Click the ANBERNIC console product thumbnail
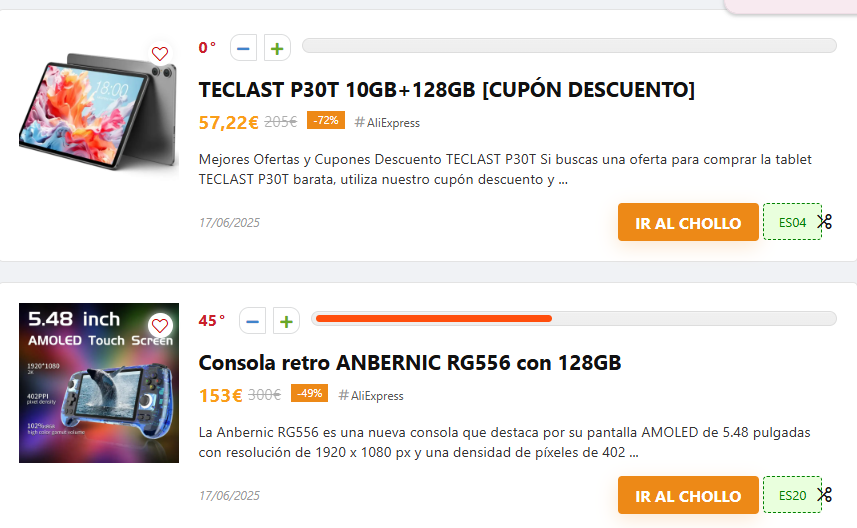The image size is (857, 528). coord(98,383)
